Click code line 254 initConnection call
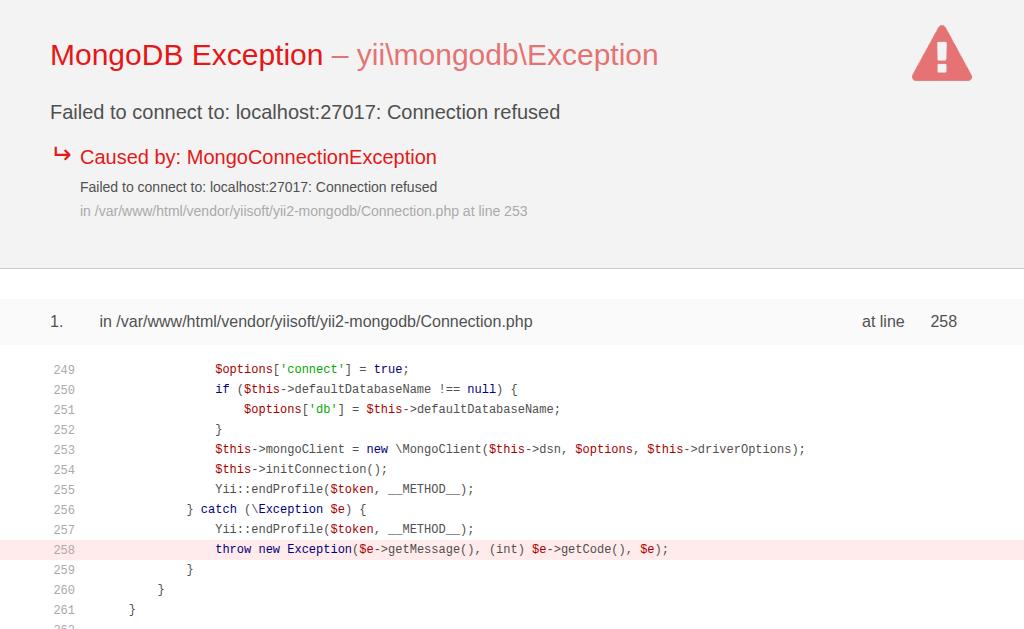This screenshot has height=629, width=1024. coord(301,470)
